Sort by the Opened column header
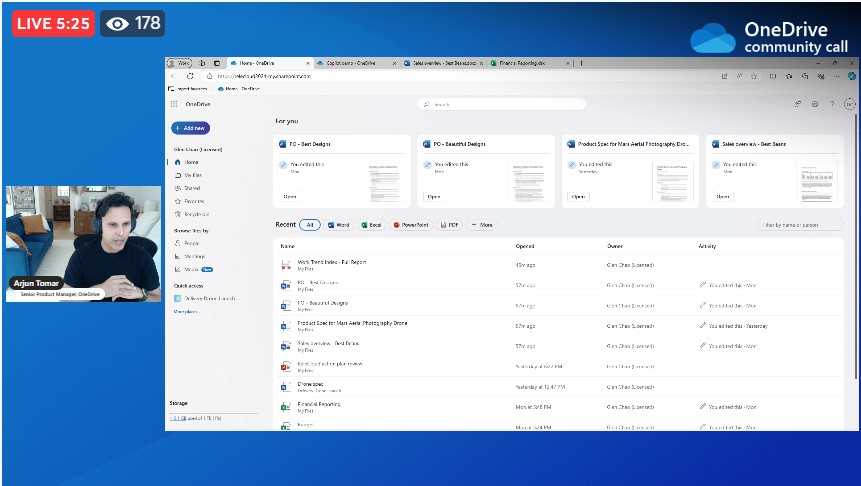The image size is (861, 486). (x=524, y=246)
